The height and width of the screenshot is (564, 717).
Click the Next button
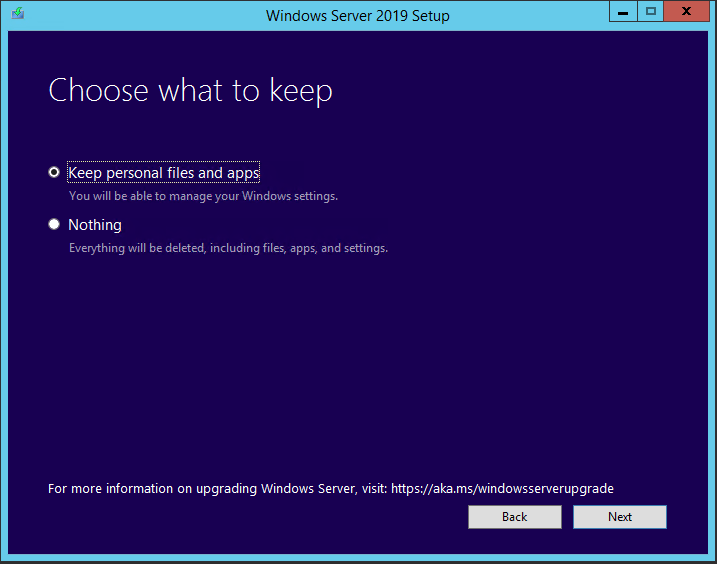point(619,517)
